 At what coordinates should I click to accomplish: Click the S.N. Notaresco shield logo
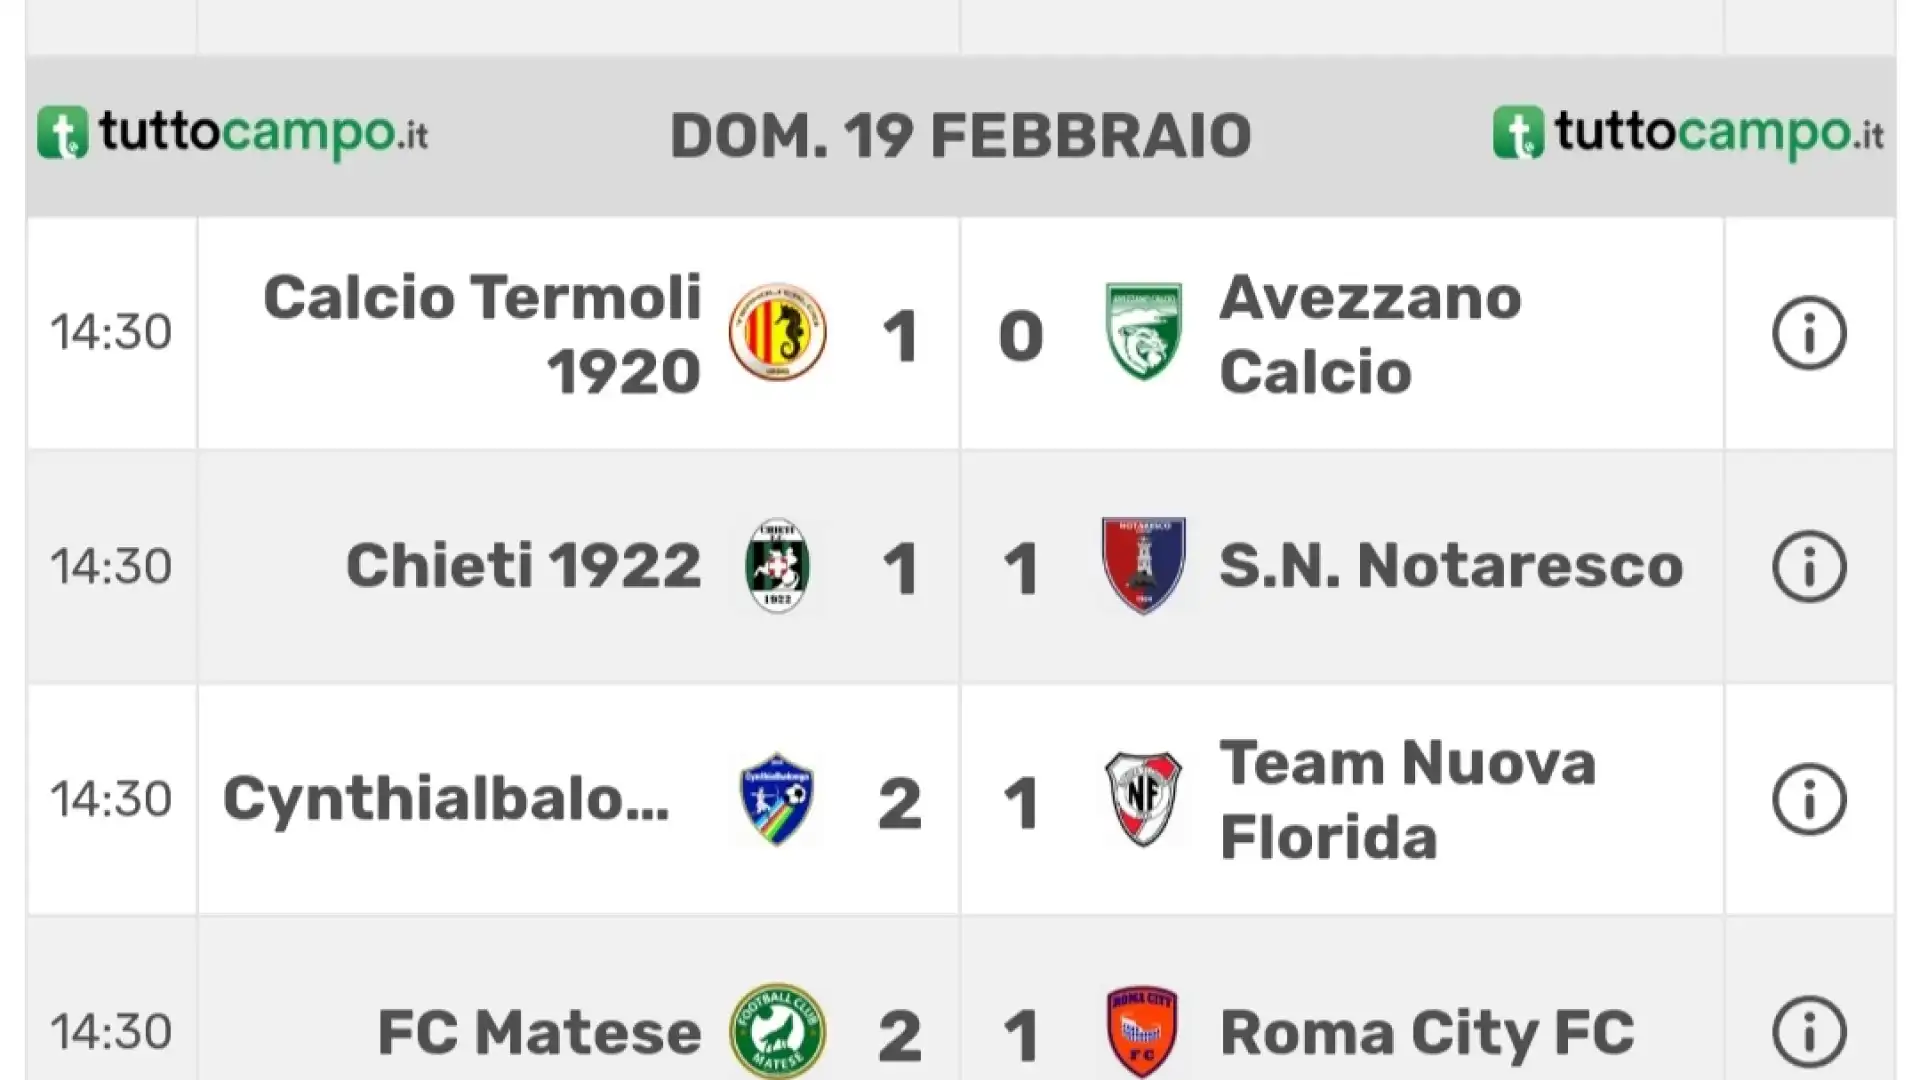1143,565
